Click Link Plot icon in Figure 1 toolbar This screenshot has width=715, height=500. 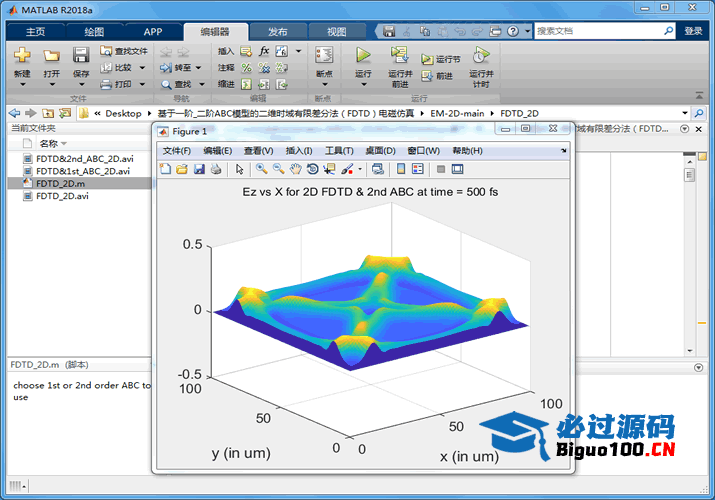tap(378, 169)
